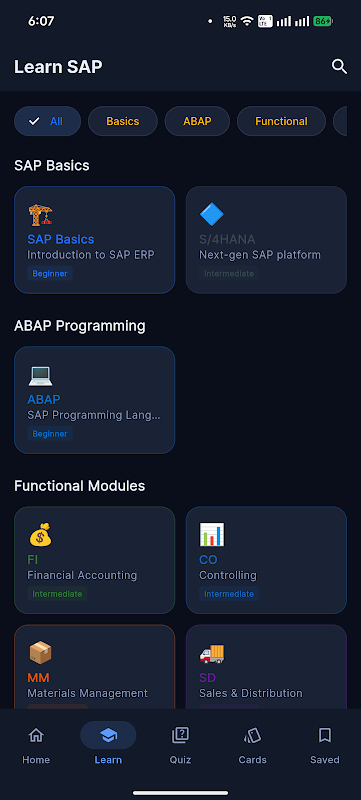Open search with the magnifier icon
Viewport: 361px width, 800px height.
tap(339, 66)
